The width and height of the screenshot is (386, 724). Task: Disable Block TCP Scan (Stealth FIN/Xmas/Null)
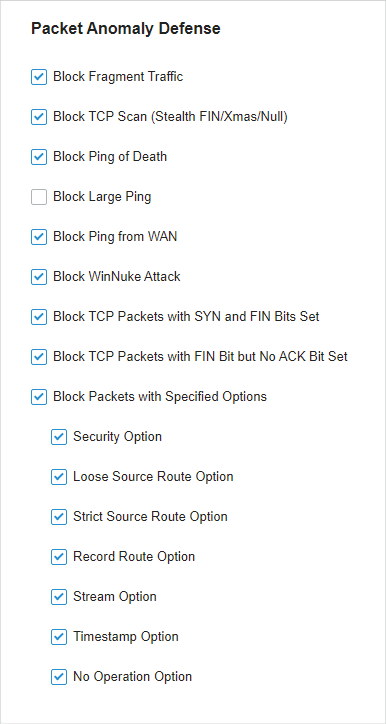coord(39,117)
